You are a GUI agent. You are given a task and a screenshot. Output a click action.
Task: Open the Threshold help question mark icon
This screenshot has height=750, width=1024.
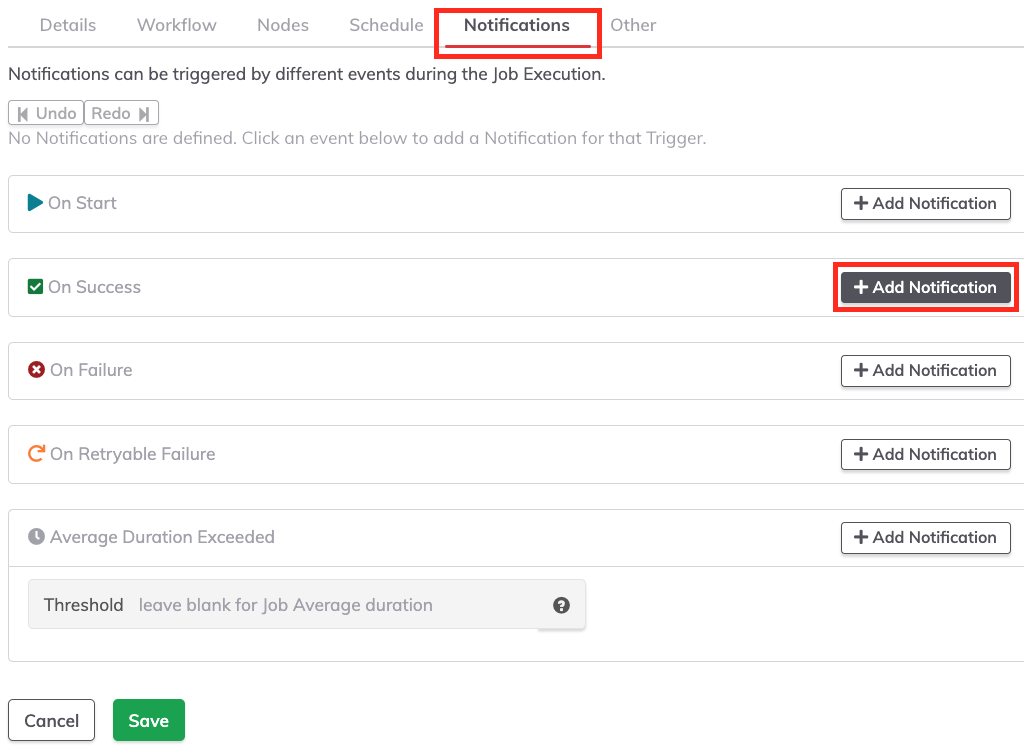tap(561, 605)
